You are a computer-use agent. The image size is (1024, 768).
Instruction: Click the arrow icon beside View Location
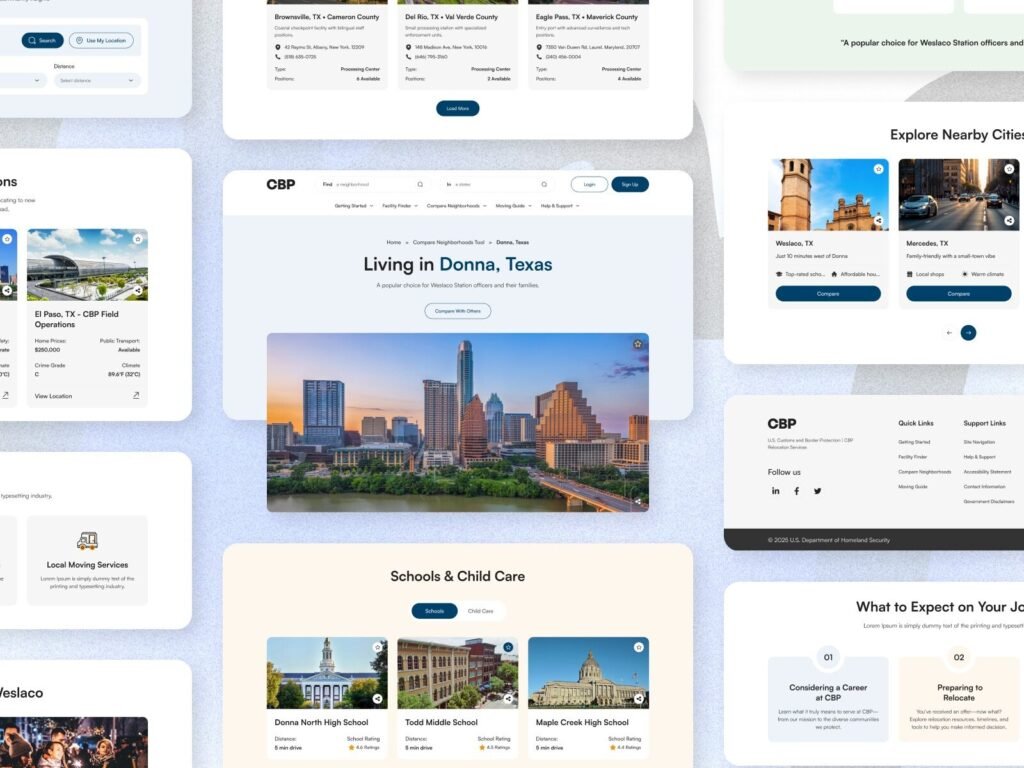136,395
